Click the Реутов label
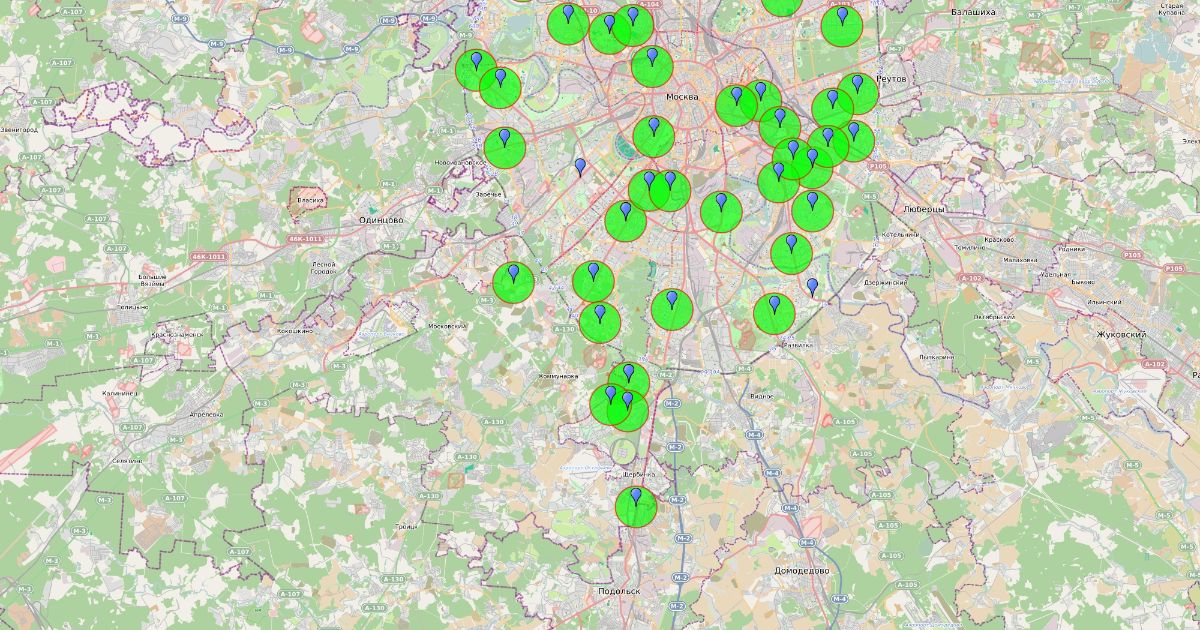The height and width of the screenshot is (630, 1200). coord(891,78)
